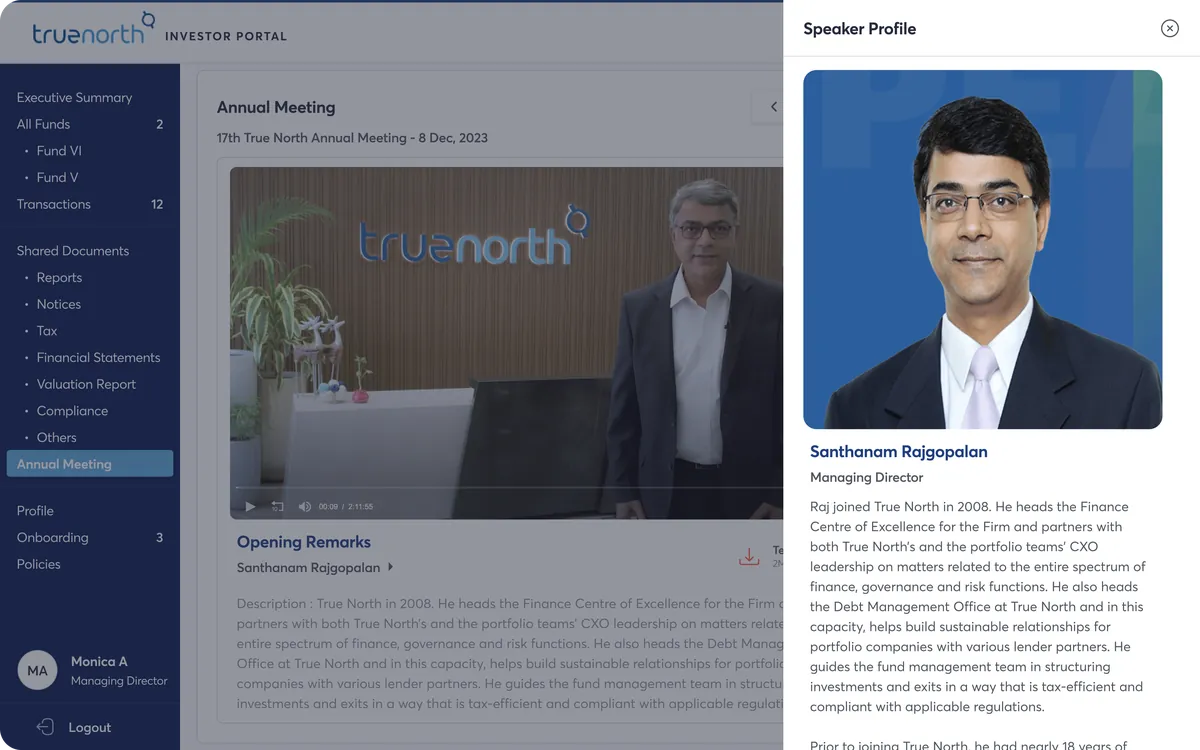The height and width of the screenshot is (750, 1200).
Task: Toggle the video loop icon
Action: (278, 506)
